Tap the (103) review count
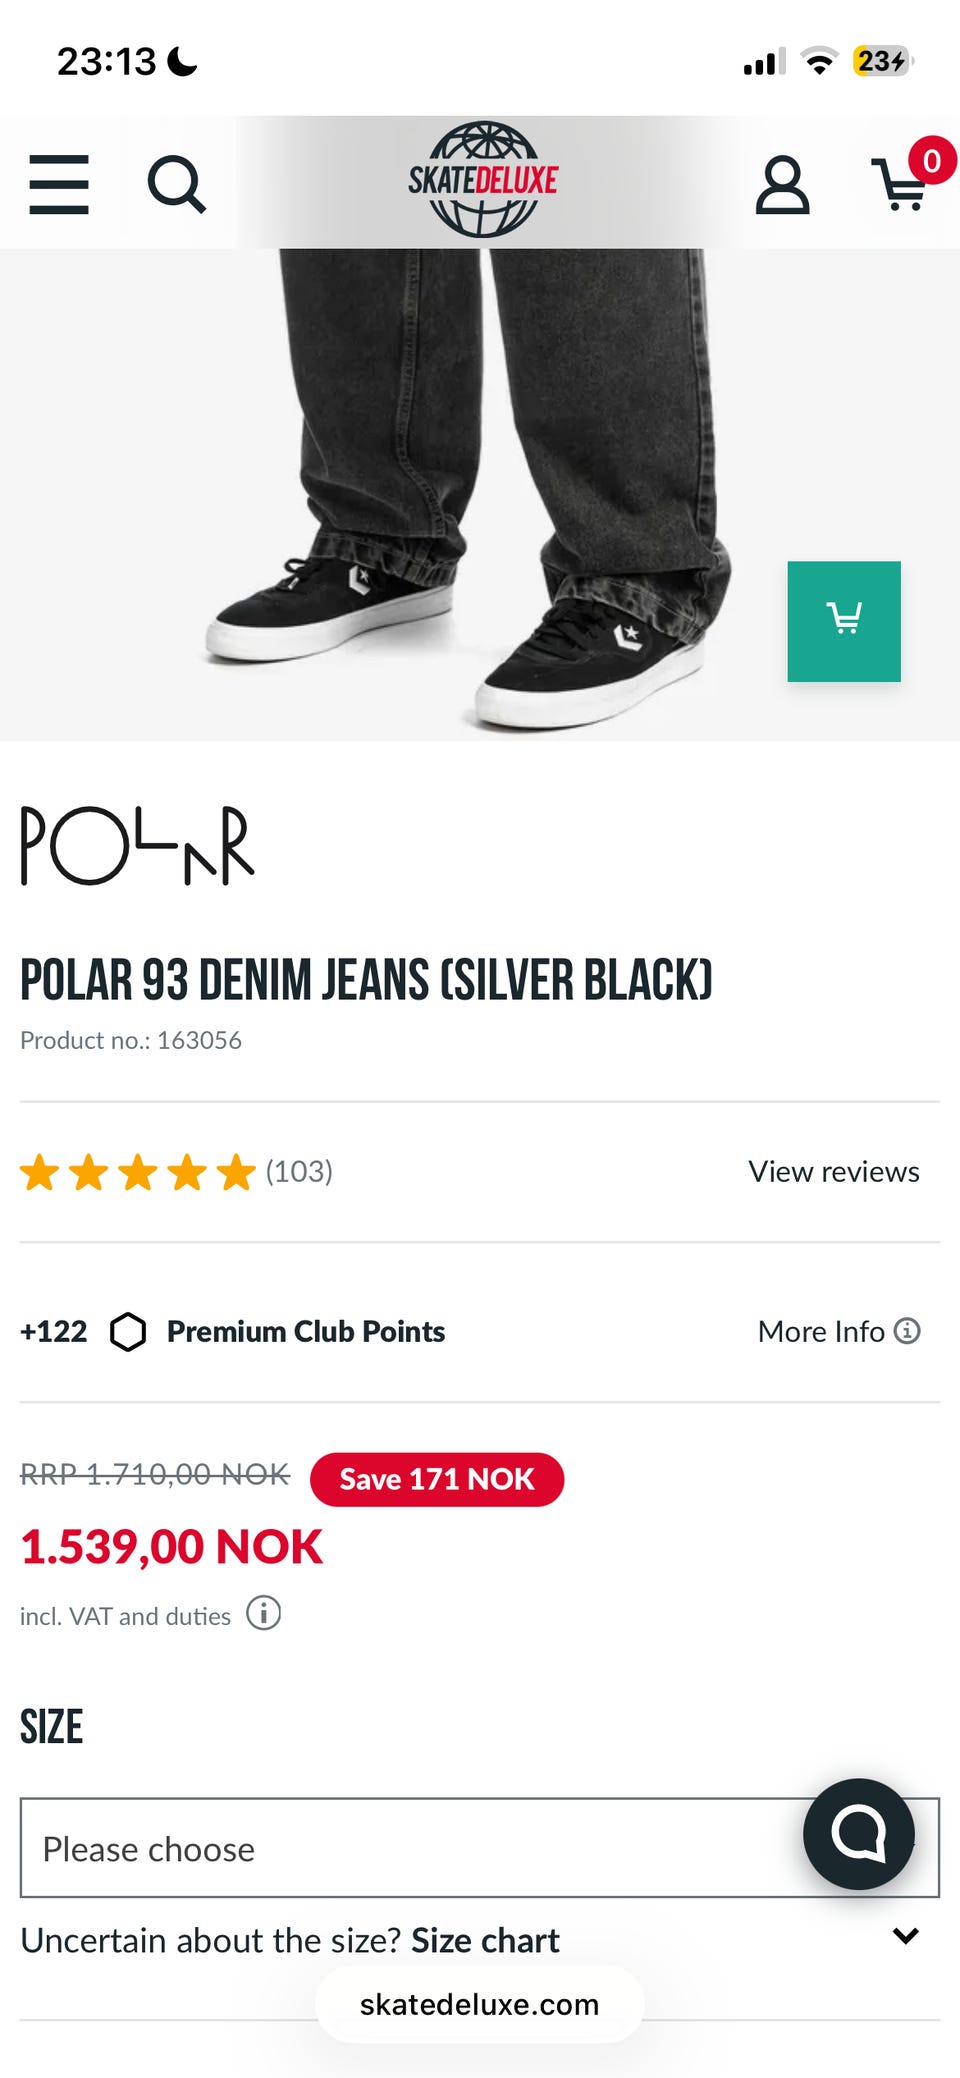 pyautogui.click(x=299, y=1171)
